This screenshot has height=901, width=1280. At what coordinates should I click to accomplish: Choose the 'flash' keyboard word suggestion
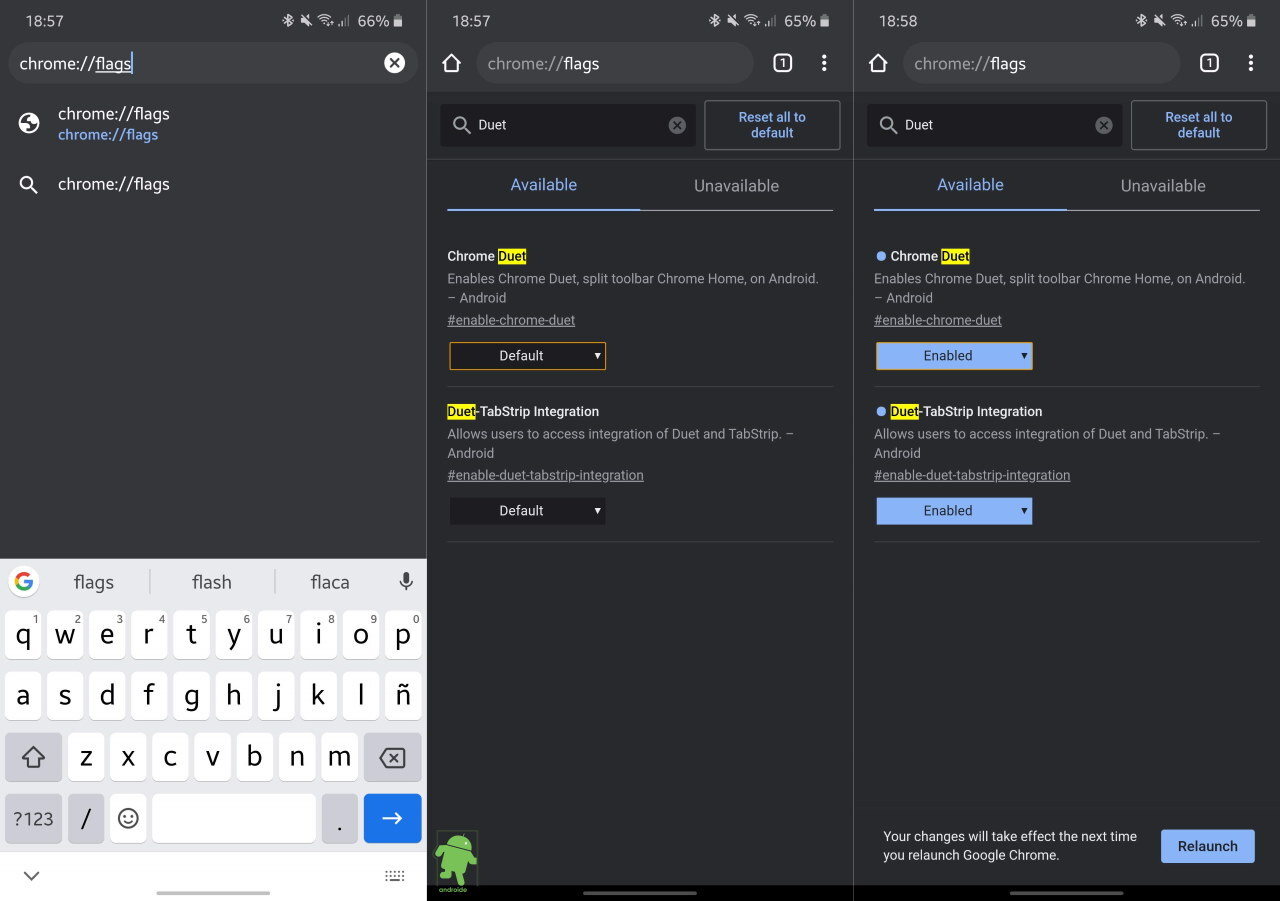coord(212,582)
